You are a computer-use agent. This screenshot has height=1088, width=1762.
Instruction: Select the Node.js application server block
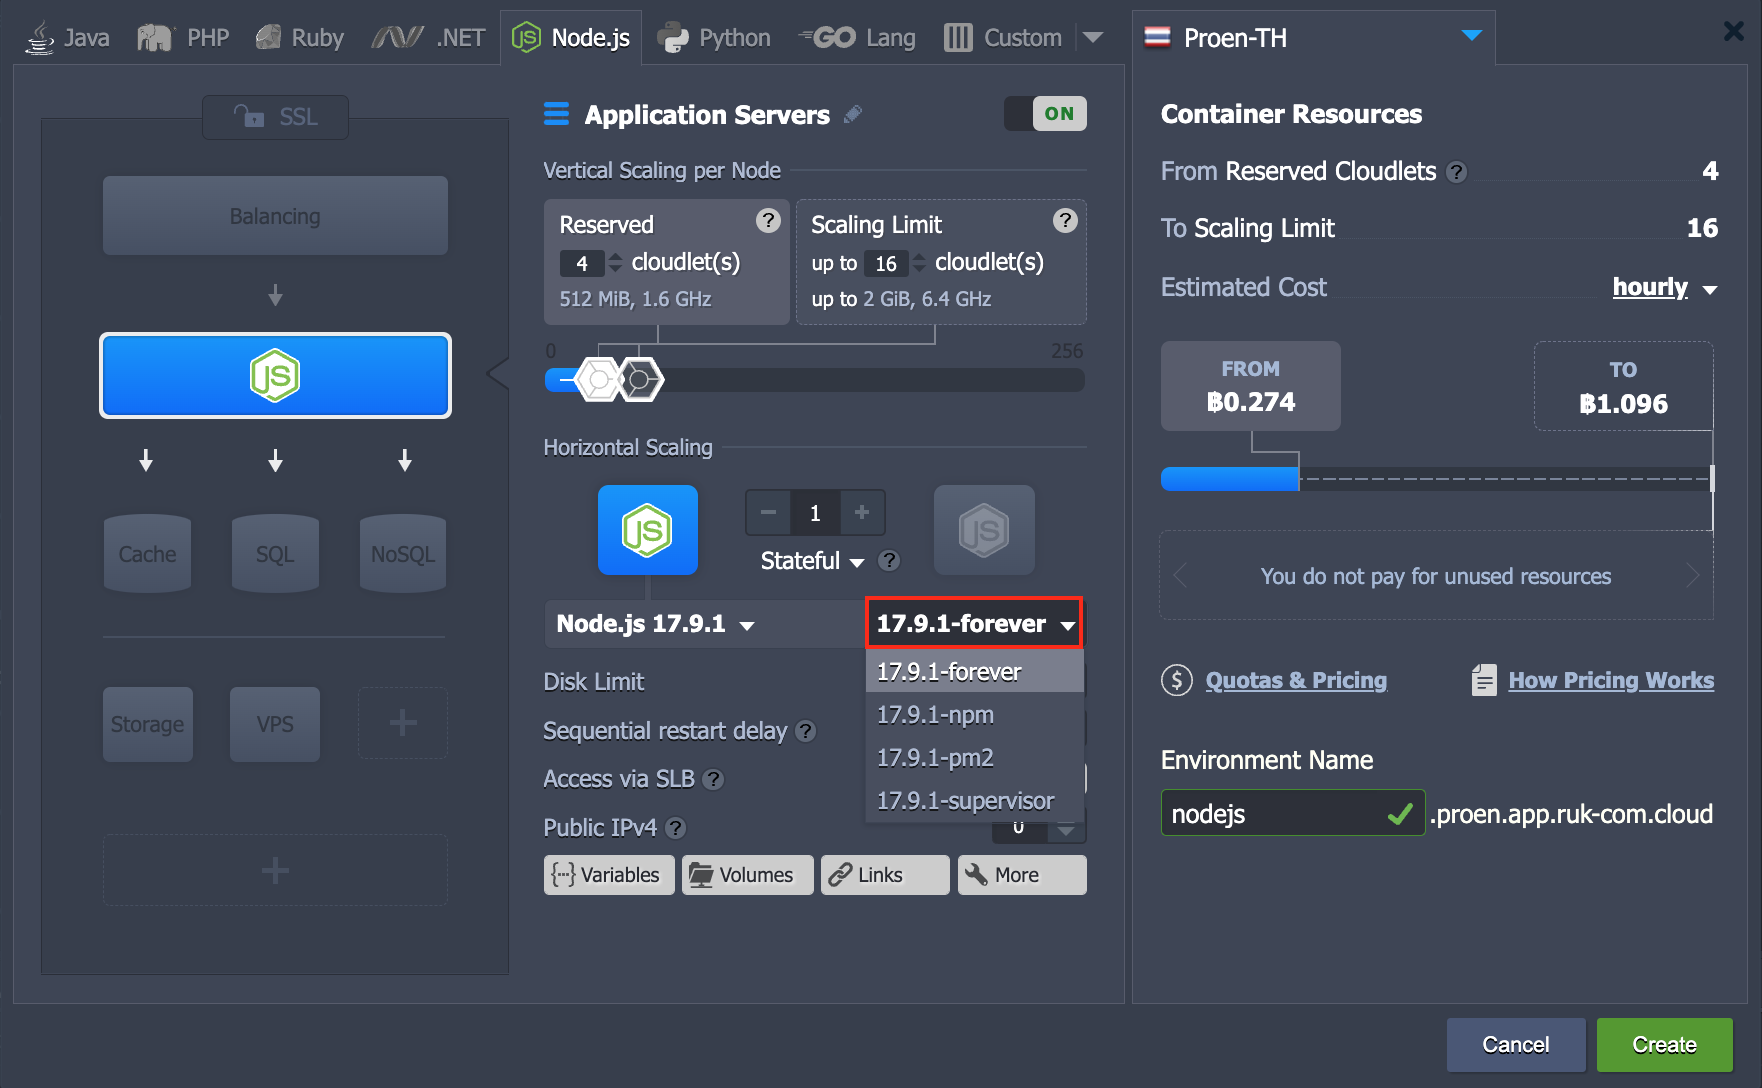[x=275, y=376]
